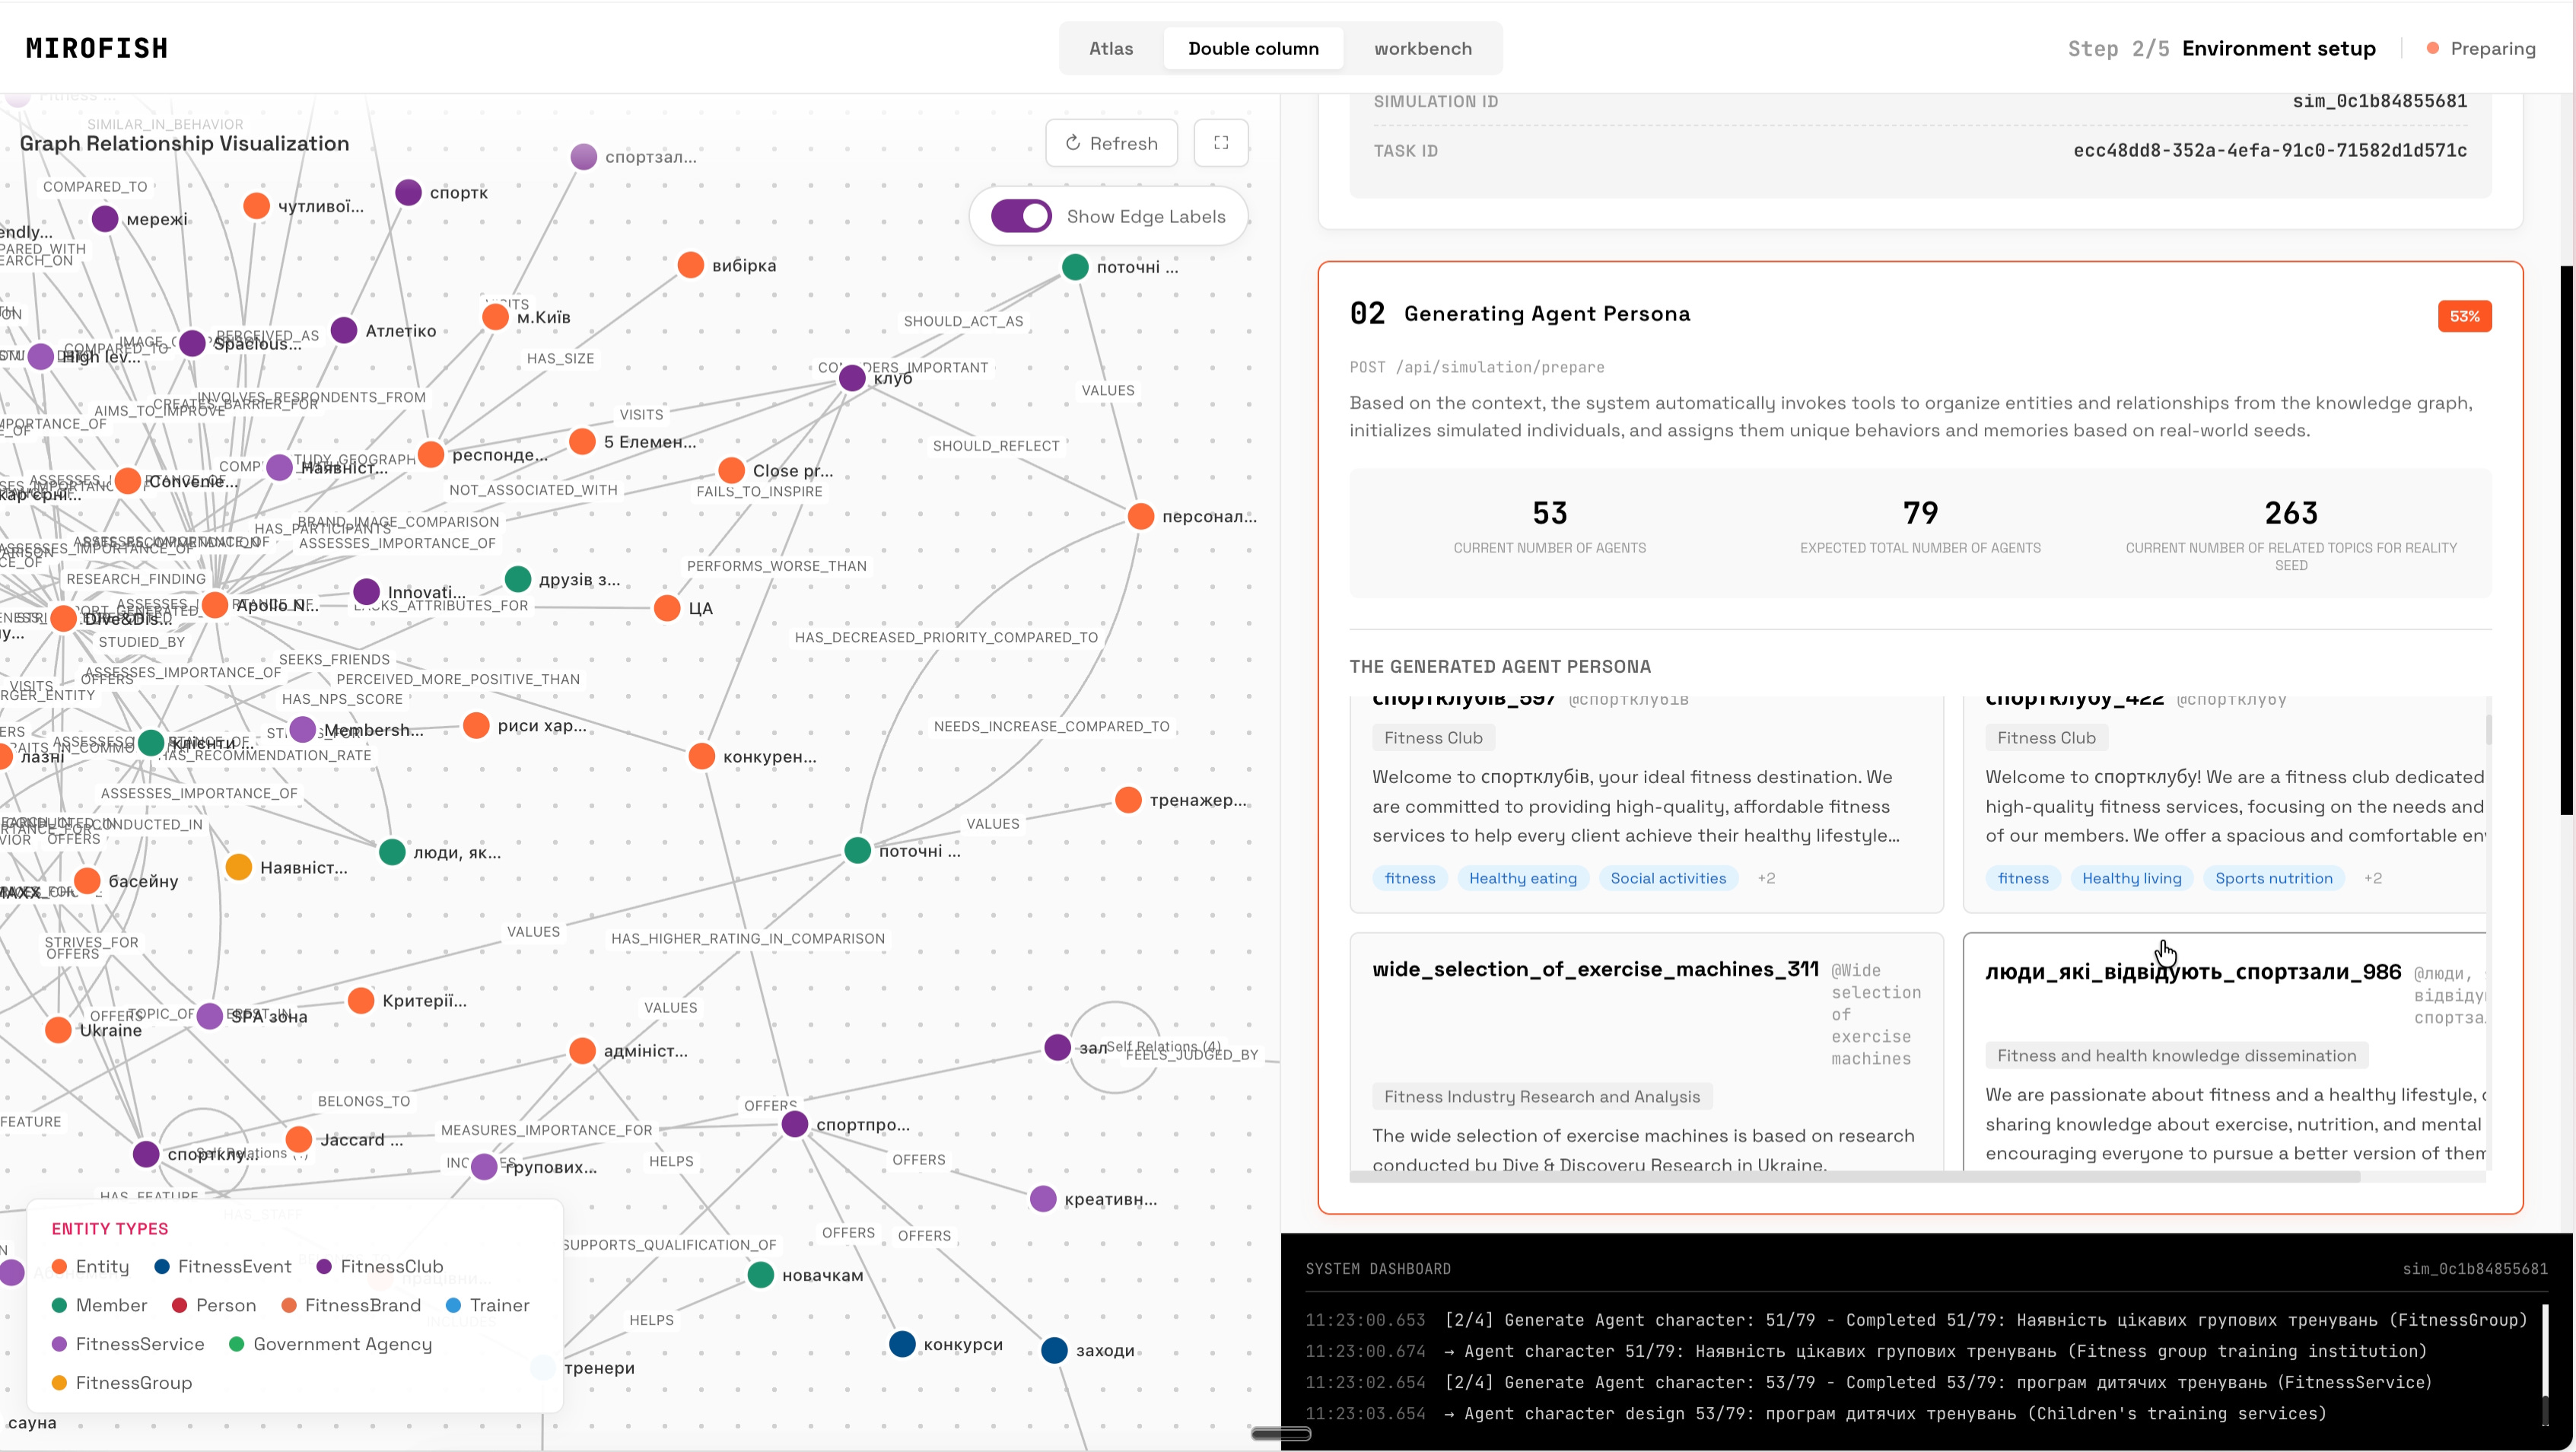Open the wide_selection_of_exercise_machines_311 persona card
The height and width of the screenshot is (1452, 2576).
click(x=1594, y=969)
